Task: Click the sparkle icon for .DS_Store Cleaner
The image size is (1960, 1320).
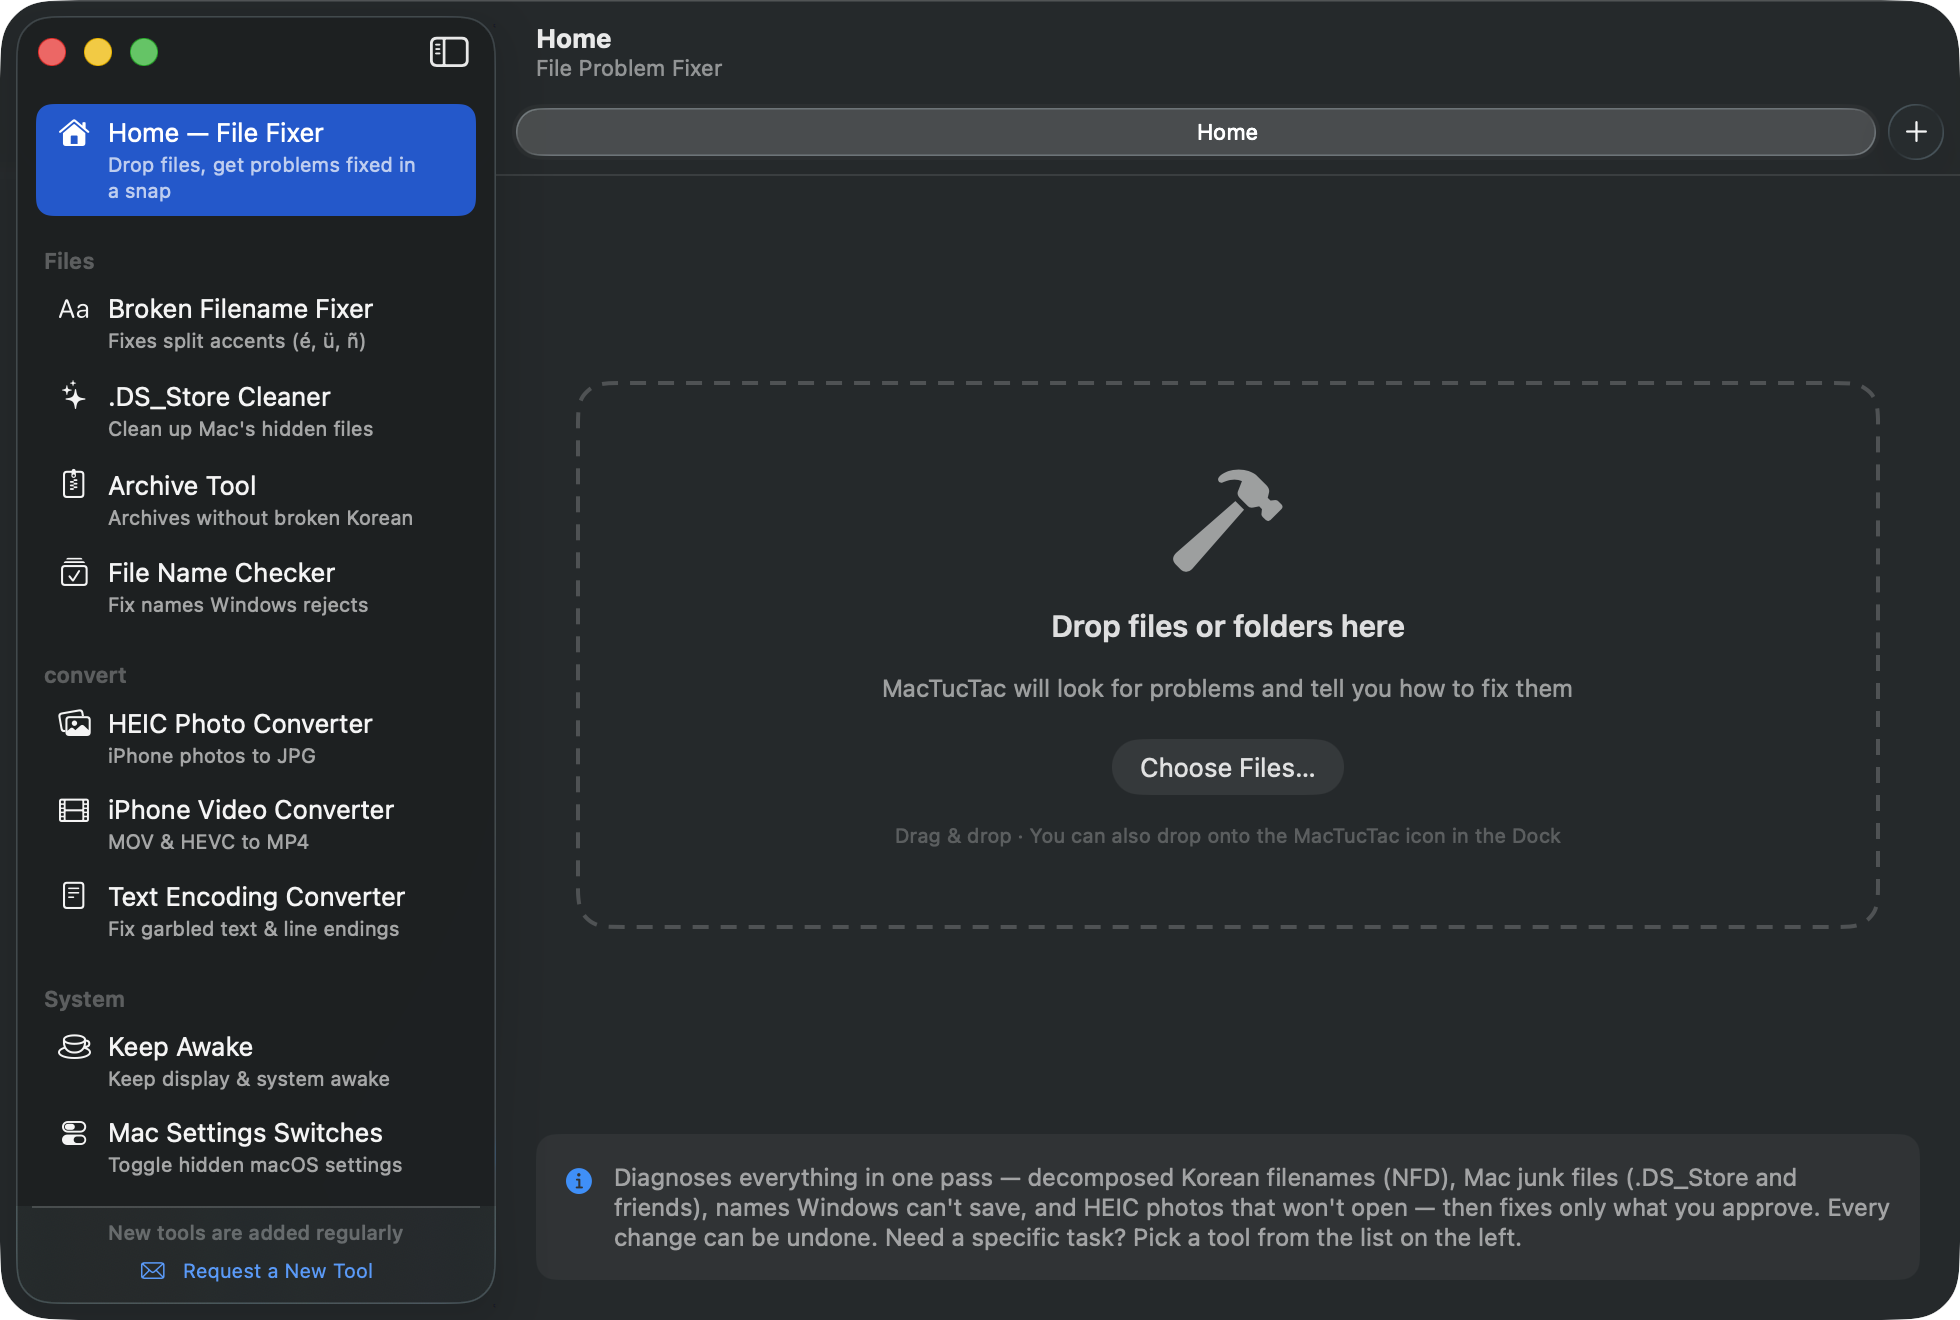Action: pyautogui.click(x=74, y=396)
